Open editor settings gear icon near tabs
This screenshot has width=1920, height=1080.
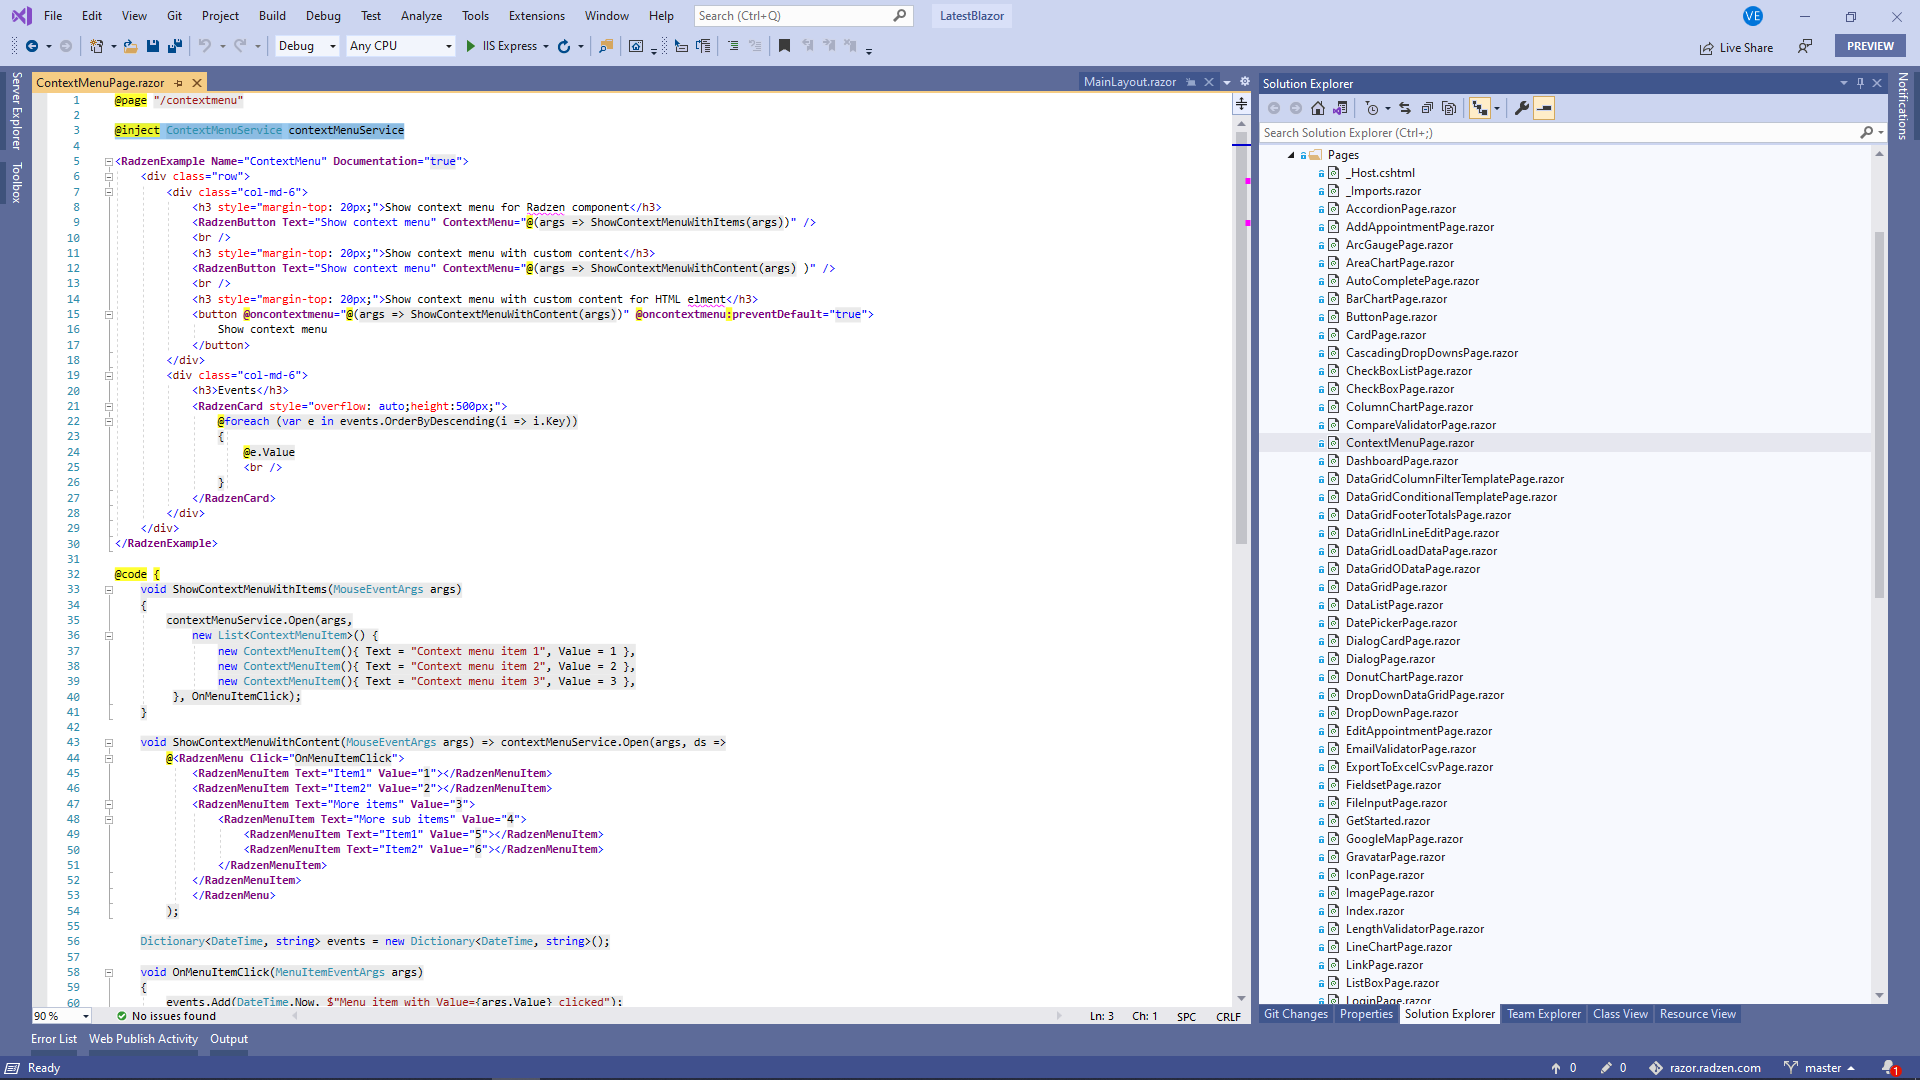[1245, 82]
